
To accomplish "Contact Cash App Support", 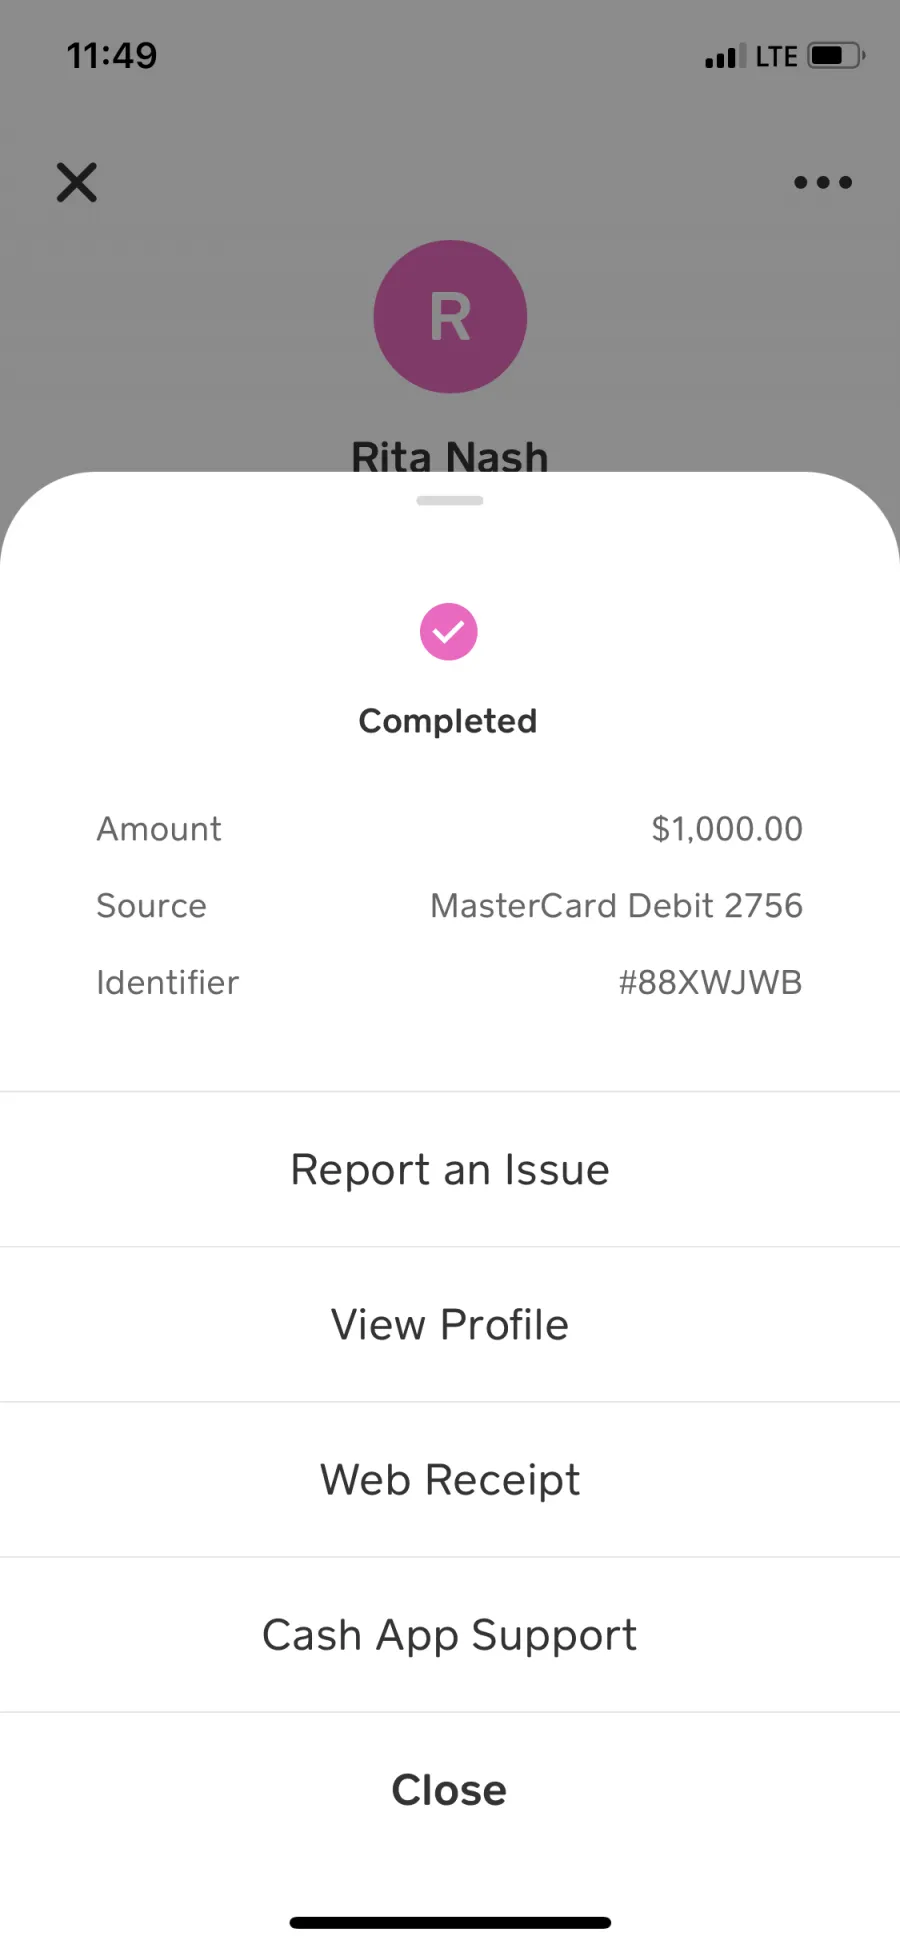I will tap(450, 1634).
